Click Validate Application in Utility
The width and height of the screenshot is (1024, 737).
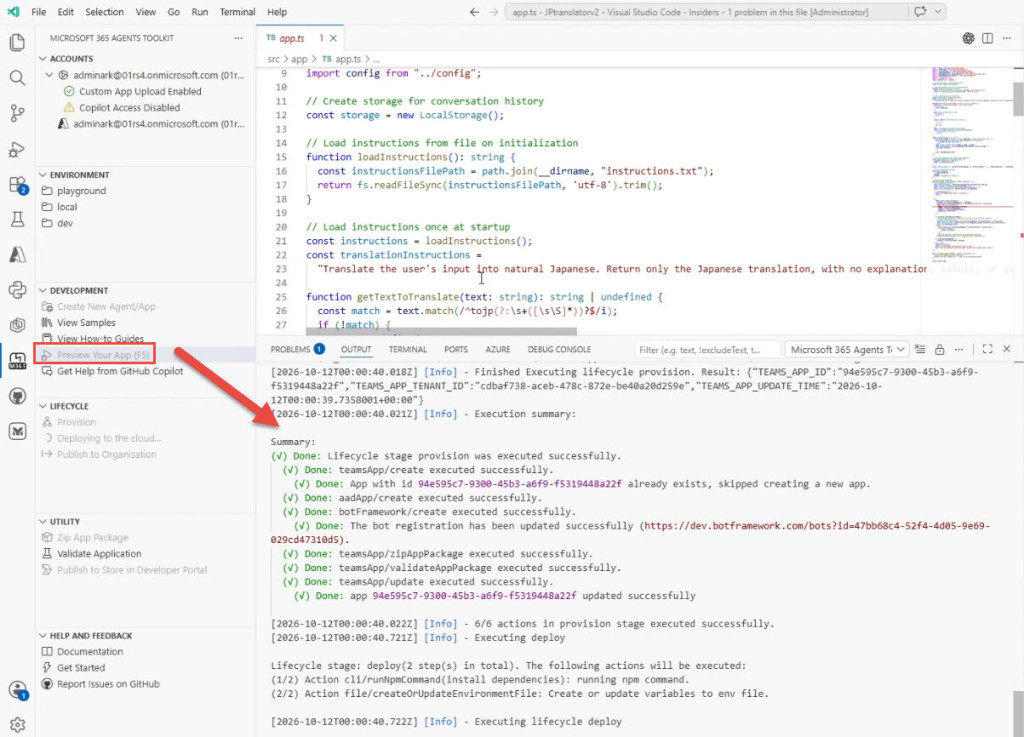point(99,554)
